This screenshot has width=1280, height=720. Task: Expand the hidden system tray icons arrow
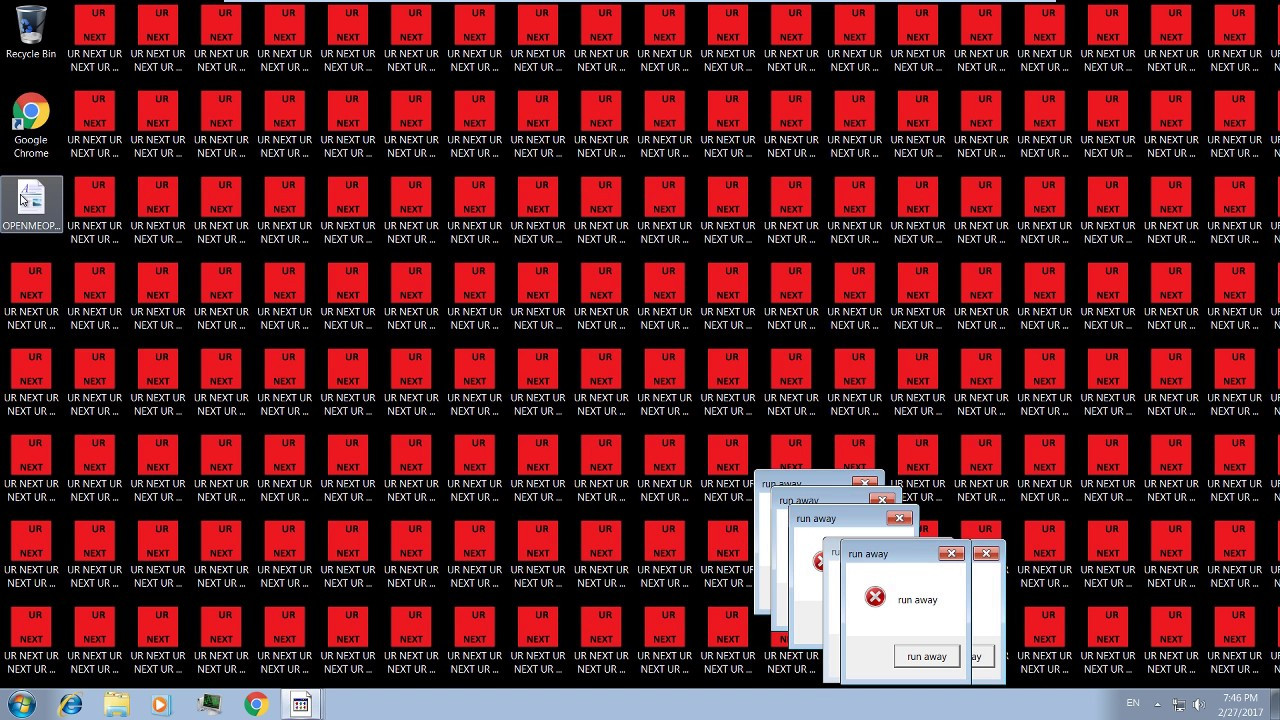[1157, 704]
